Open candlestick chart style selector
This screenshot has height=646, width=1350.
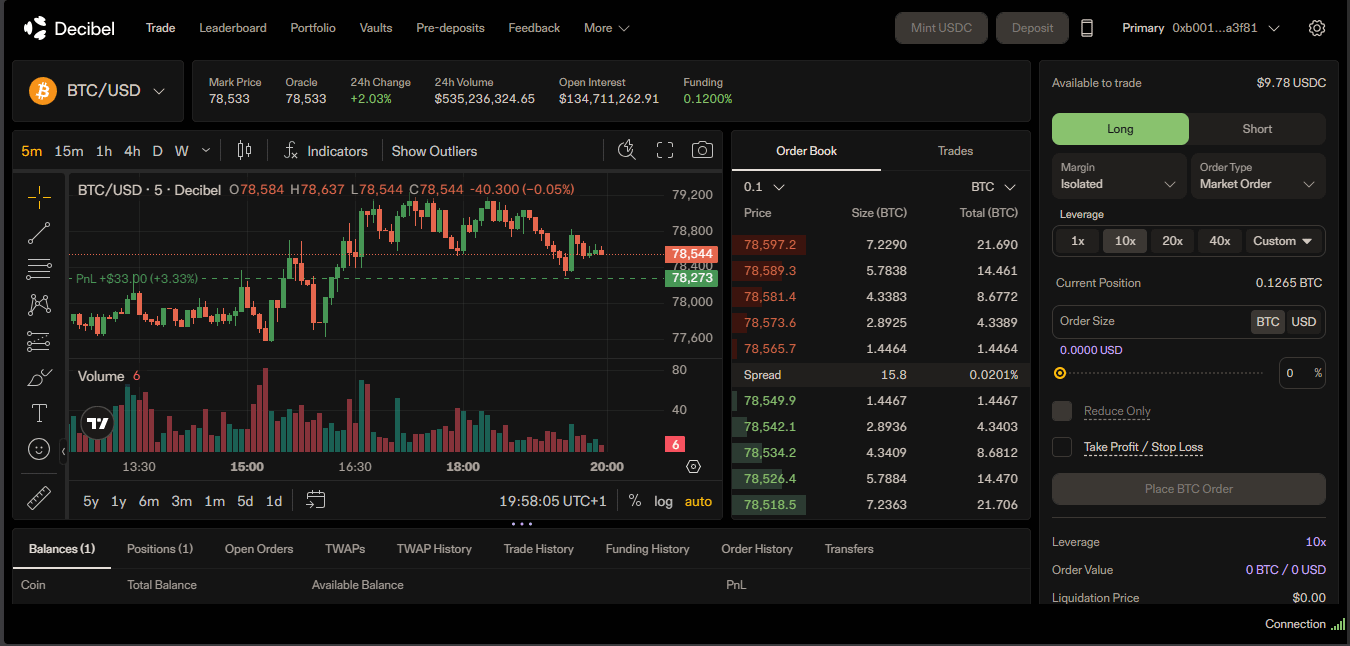coord(244,151)
